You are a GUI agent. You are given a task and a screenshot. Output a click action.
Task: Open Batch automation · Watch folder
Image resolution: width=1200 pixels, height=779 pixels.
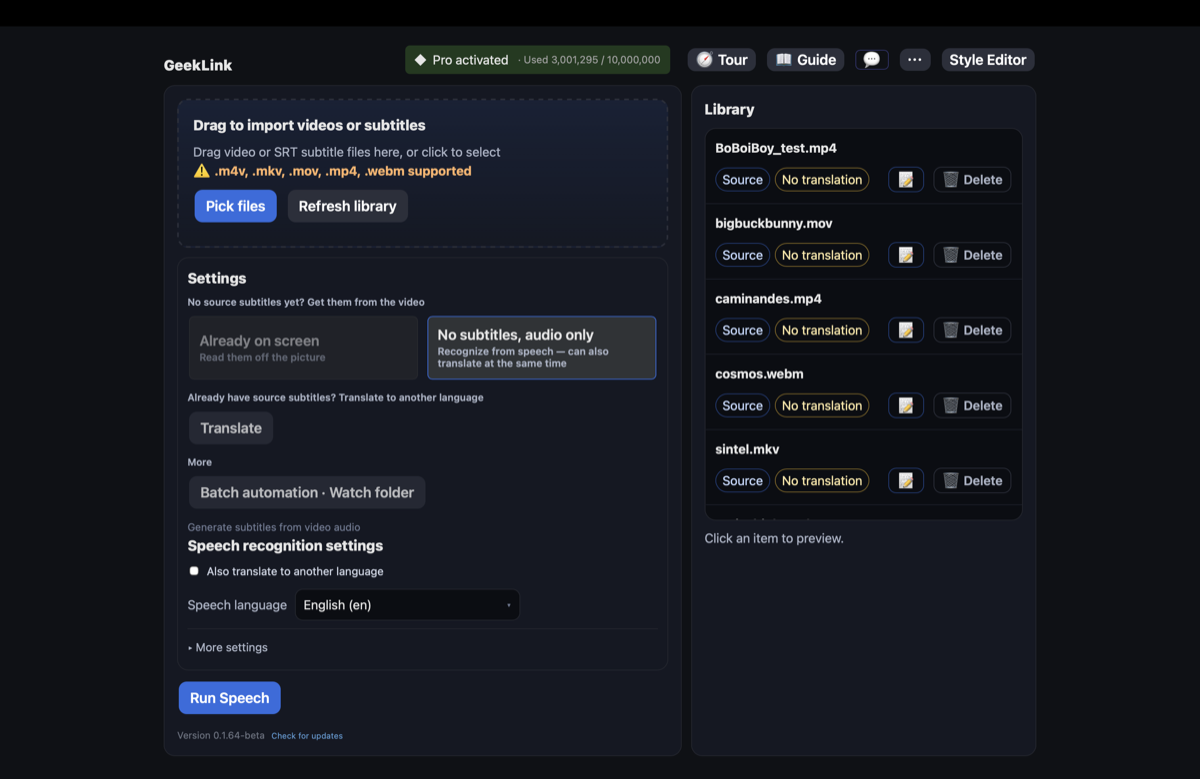coord(307,492)
